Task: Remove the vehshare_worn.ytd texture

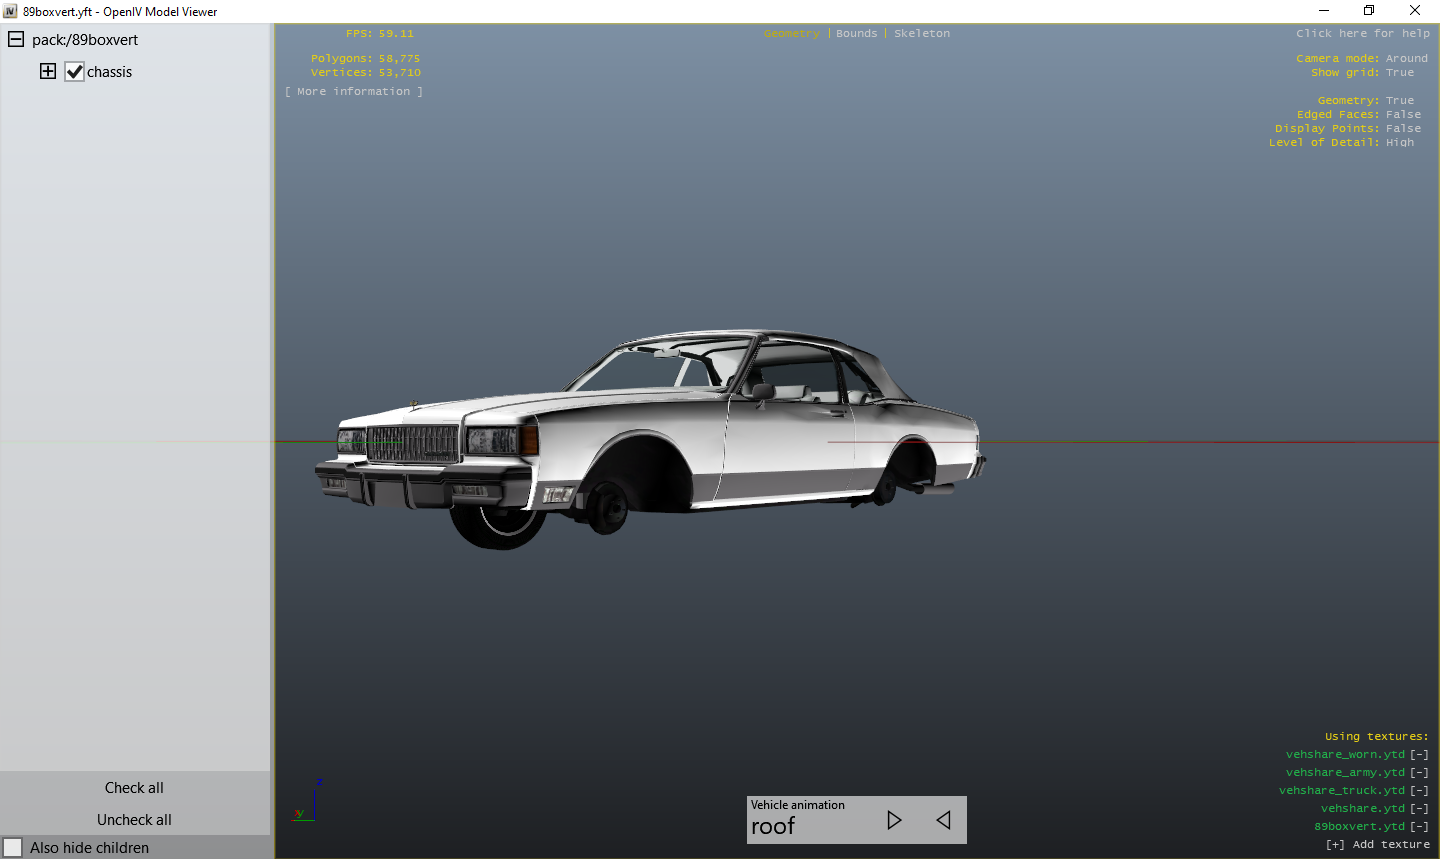Action: click(1419, 755)
